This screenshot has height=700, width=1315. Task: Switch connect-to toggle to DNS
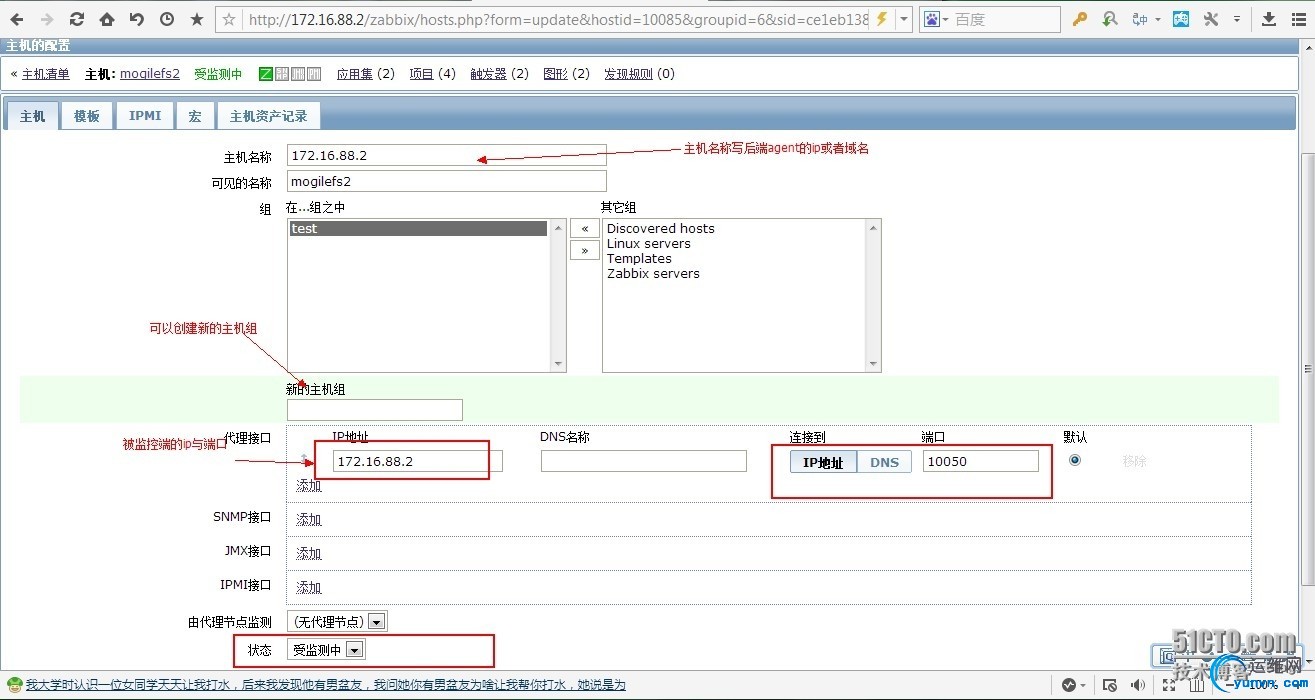coord(884,462)
